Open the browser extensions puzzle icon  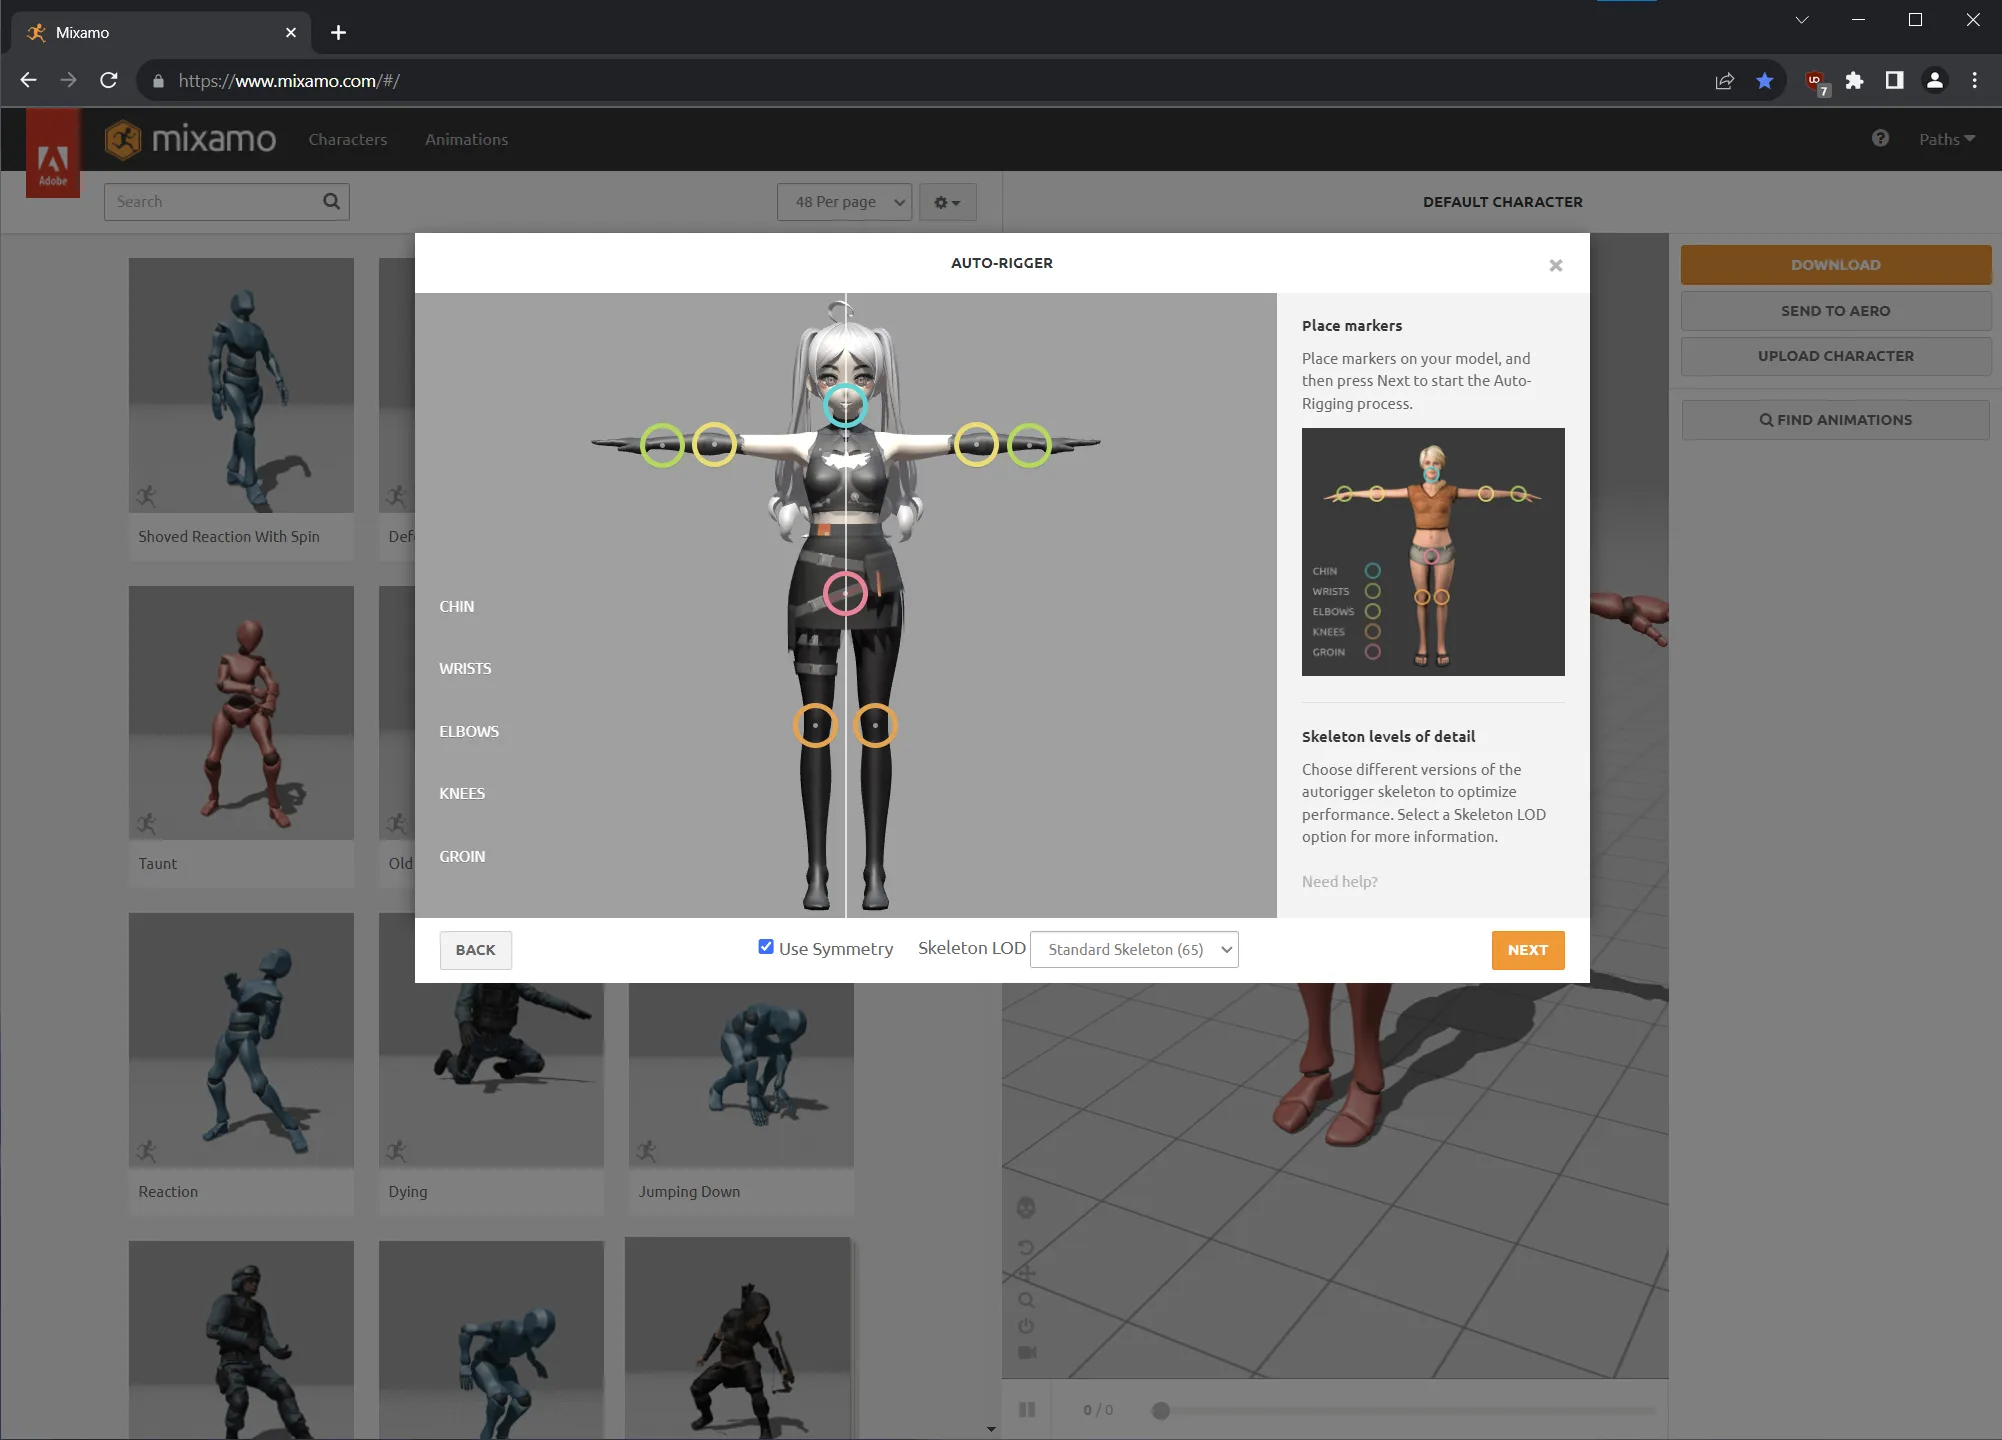click(1854, 80)
